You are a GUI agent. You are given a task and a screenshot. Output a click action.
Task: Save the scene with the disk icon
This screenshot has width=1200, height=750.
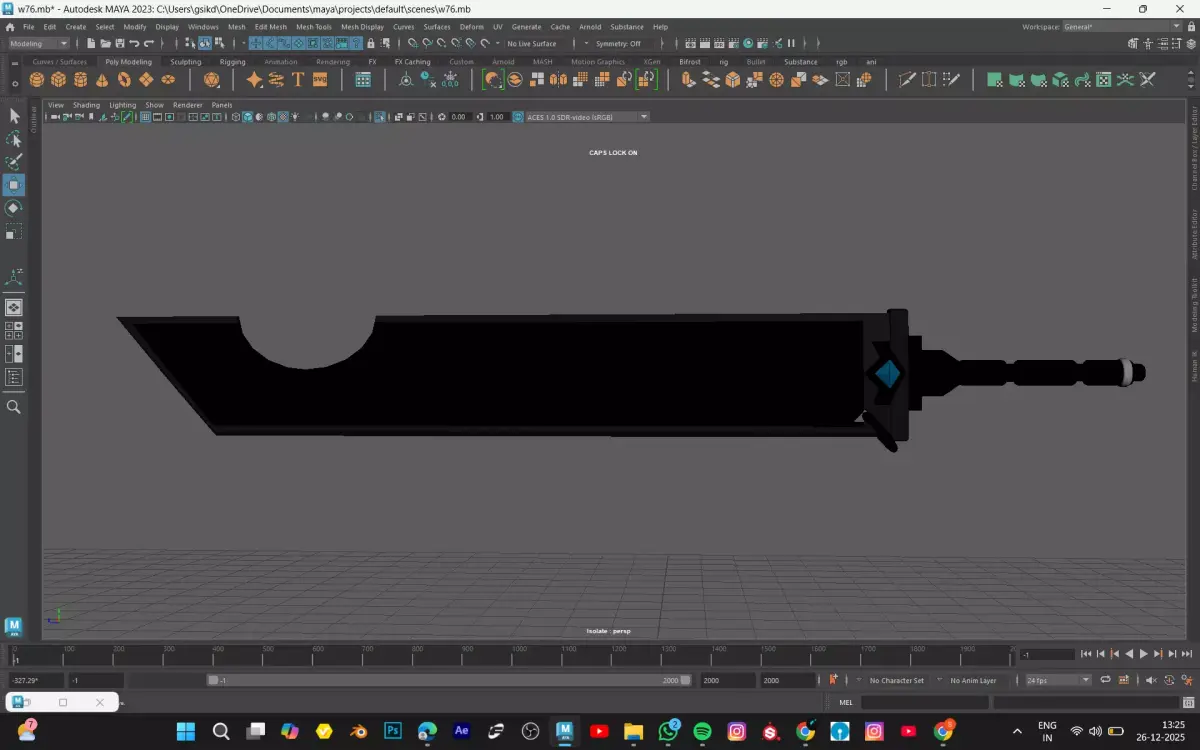120,44
